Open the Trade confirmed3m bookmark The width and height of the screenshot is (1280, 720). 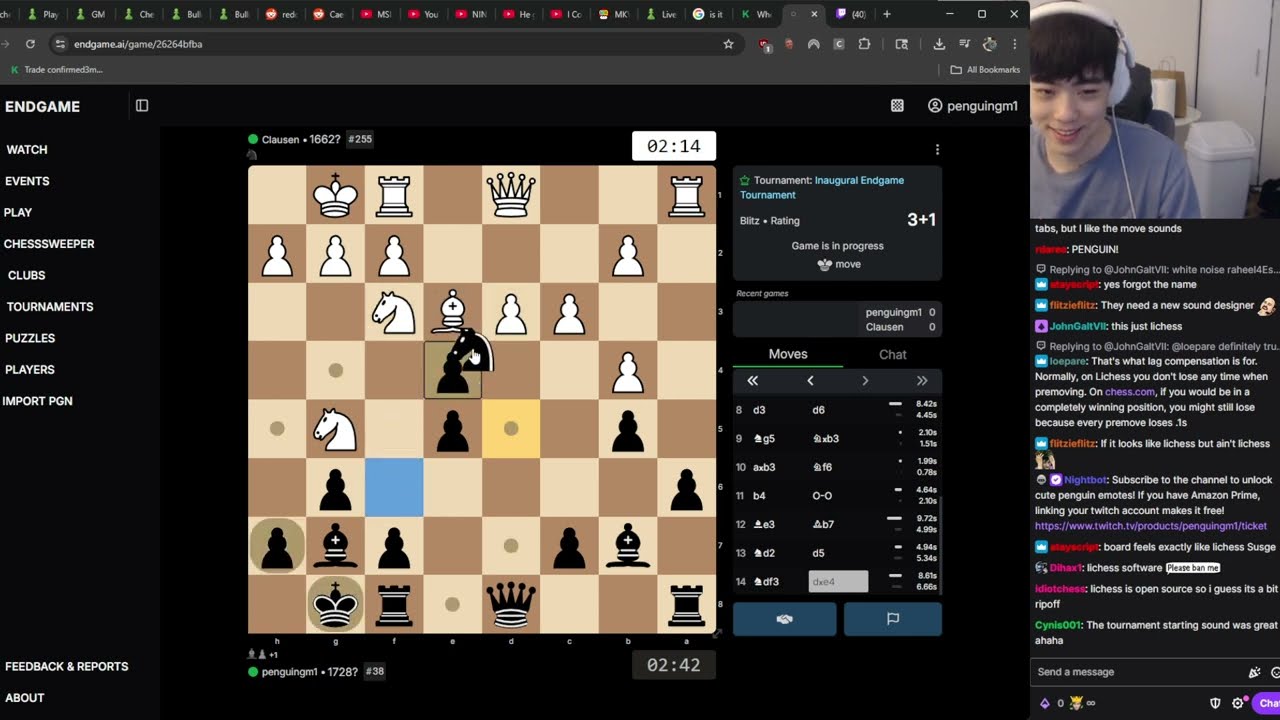(56, 70)
